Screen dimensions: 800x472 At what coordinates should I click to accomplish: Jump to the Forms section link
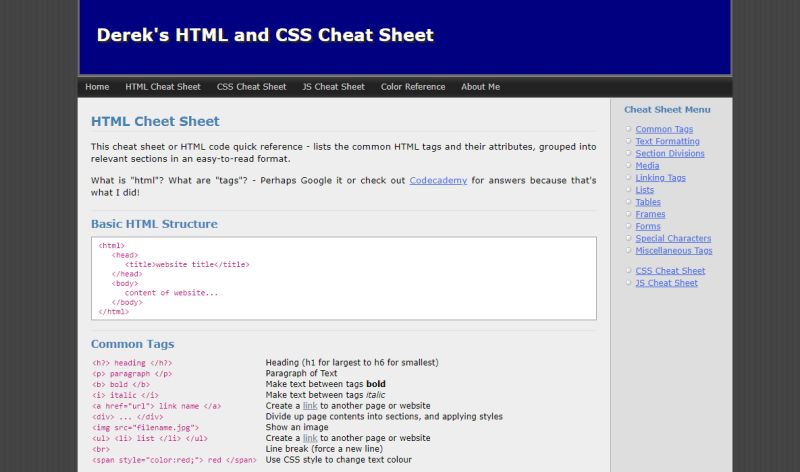tap(647, 227)
